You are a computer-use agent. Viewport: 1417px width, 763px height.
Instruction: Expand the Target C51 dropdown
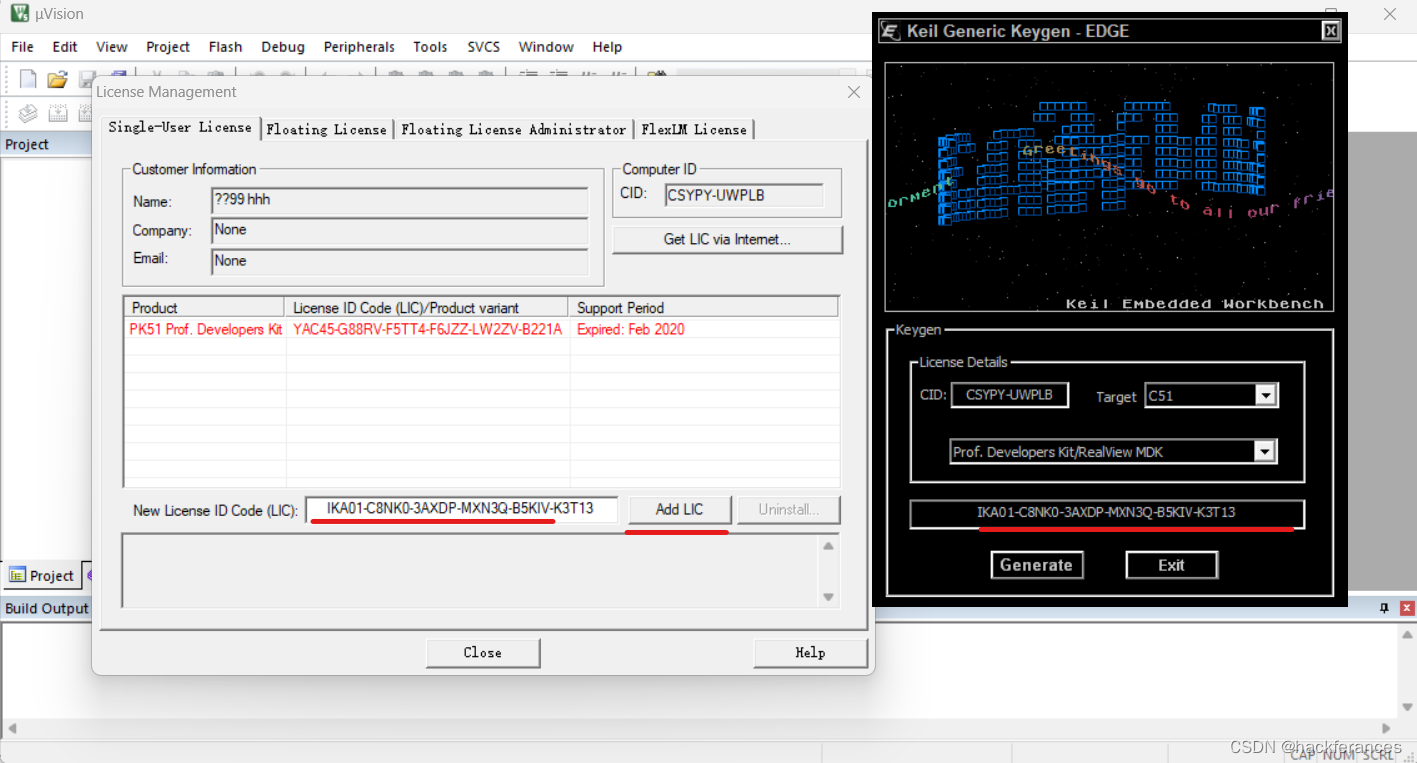point(1266,396)
